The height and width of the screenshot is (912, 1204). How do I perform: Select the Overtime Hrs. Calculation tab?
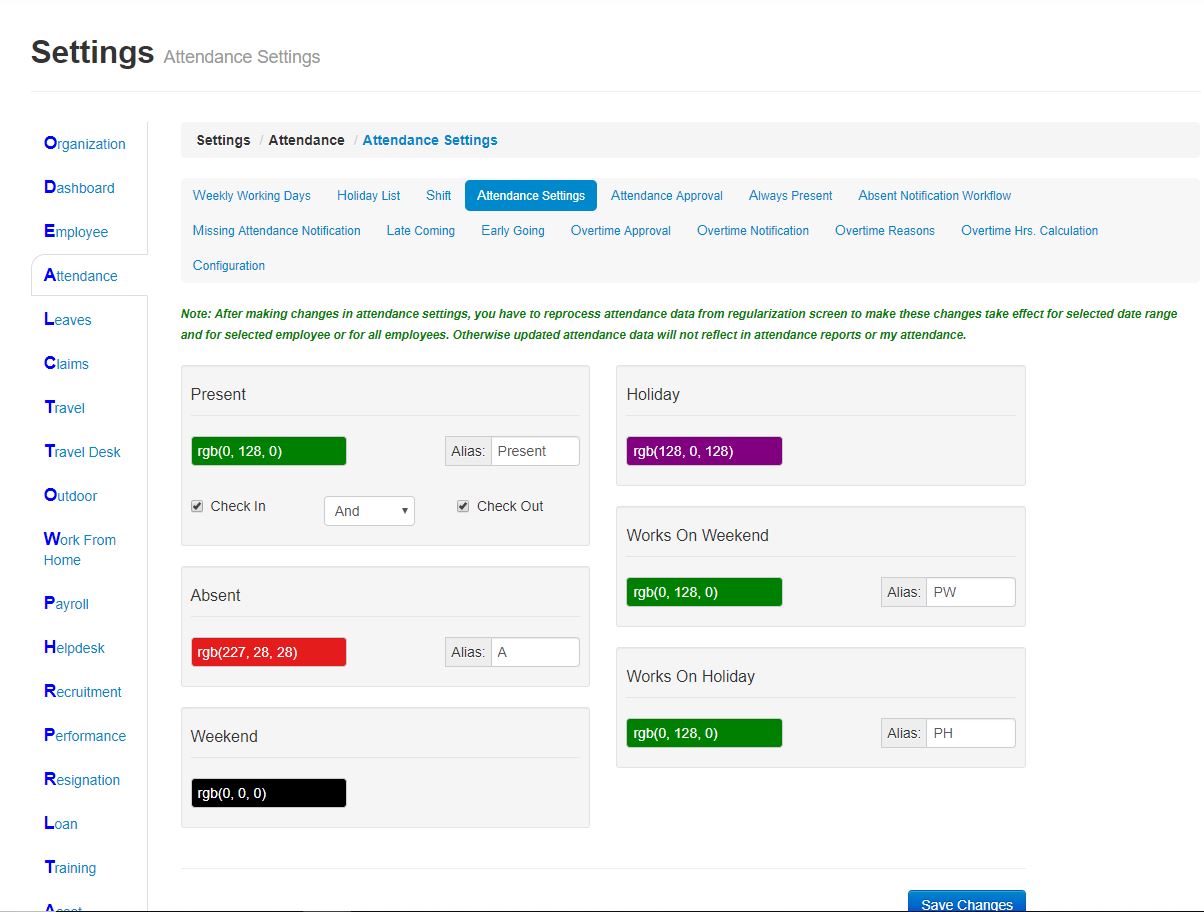coord(1029,231)
